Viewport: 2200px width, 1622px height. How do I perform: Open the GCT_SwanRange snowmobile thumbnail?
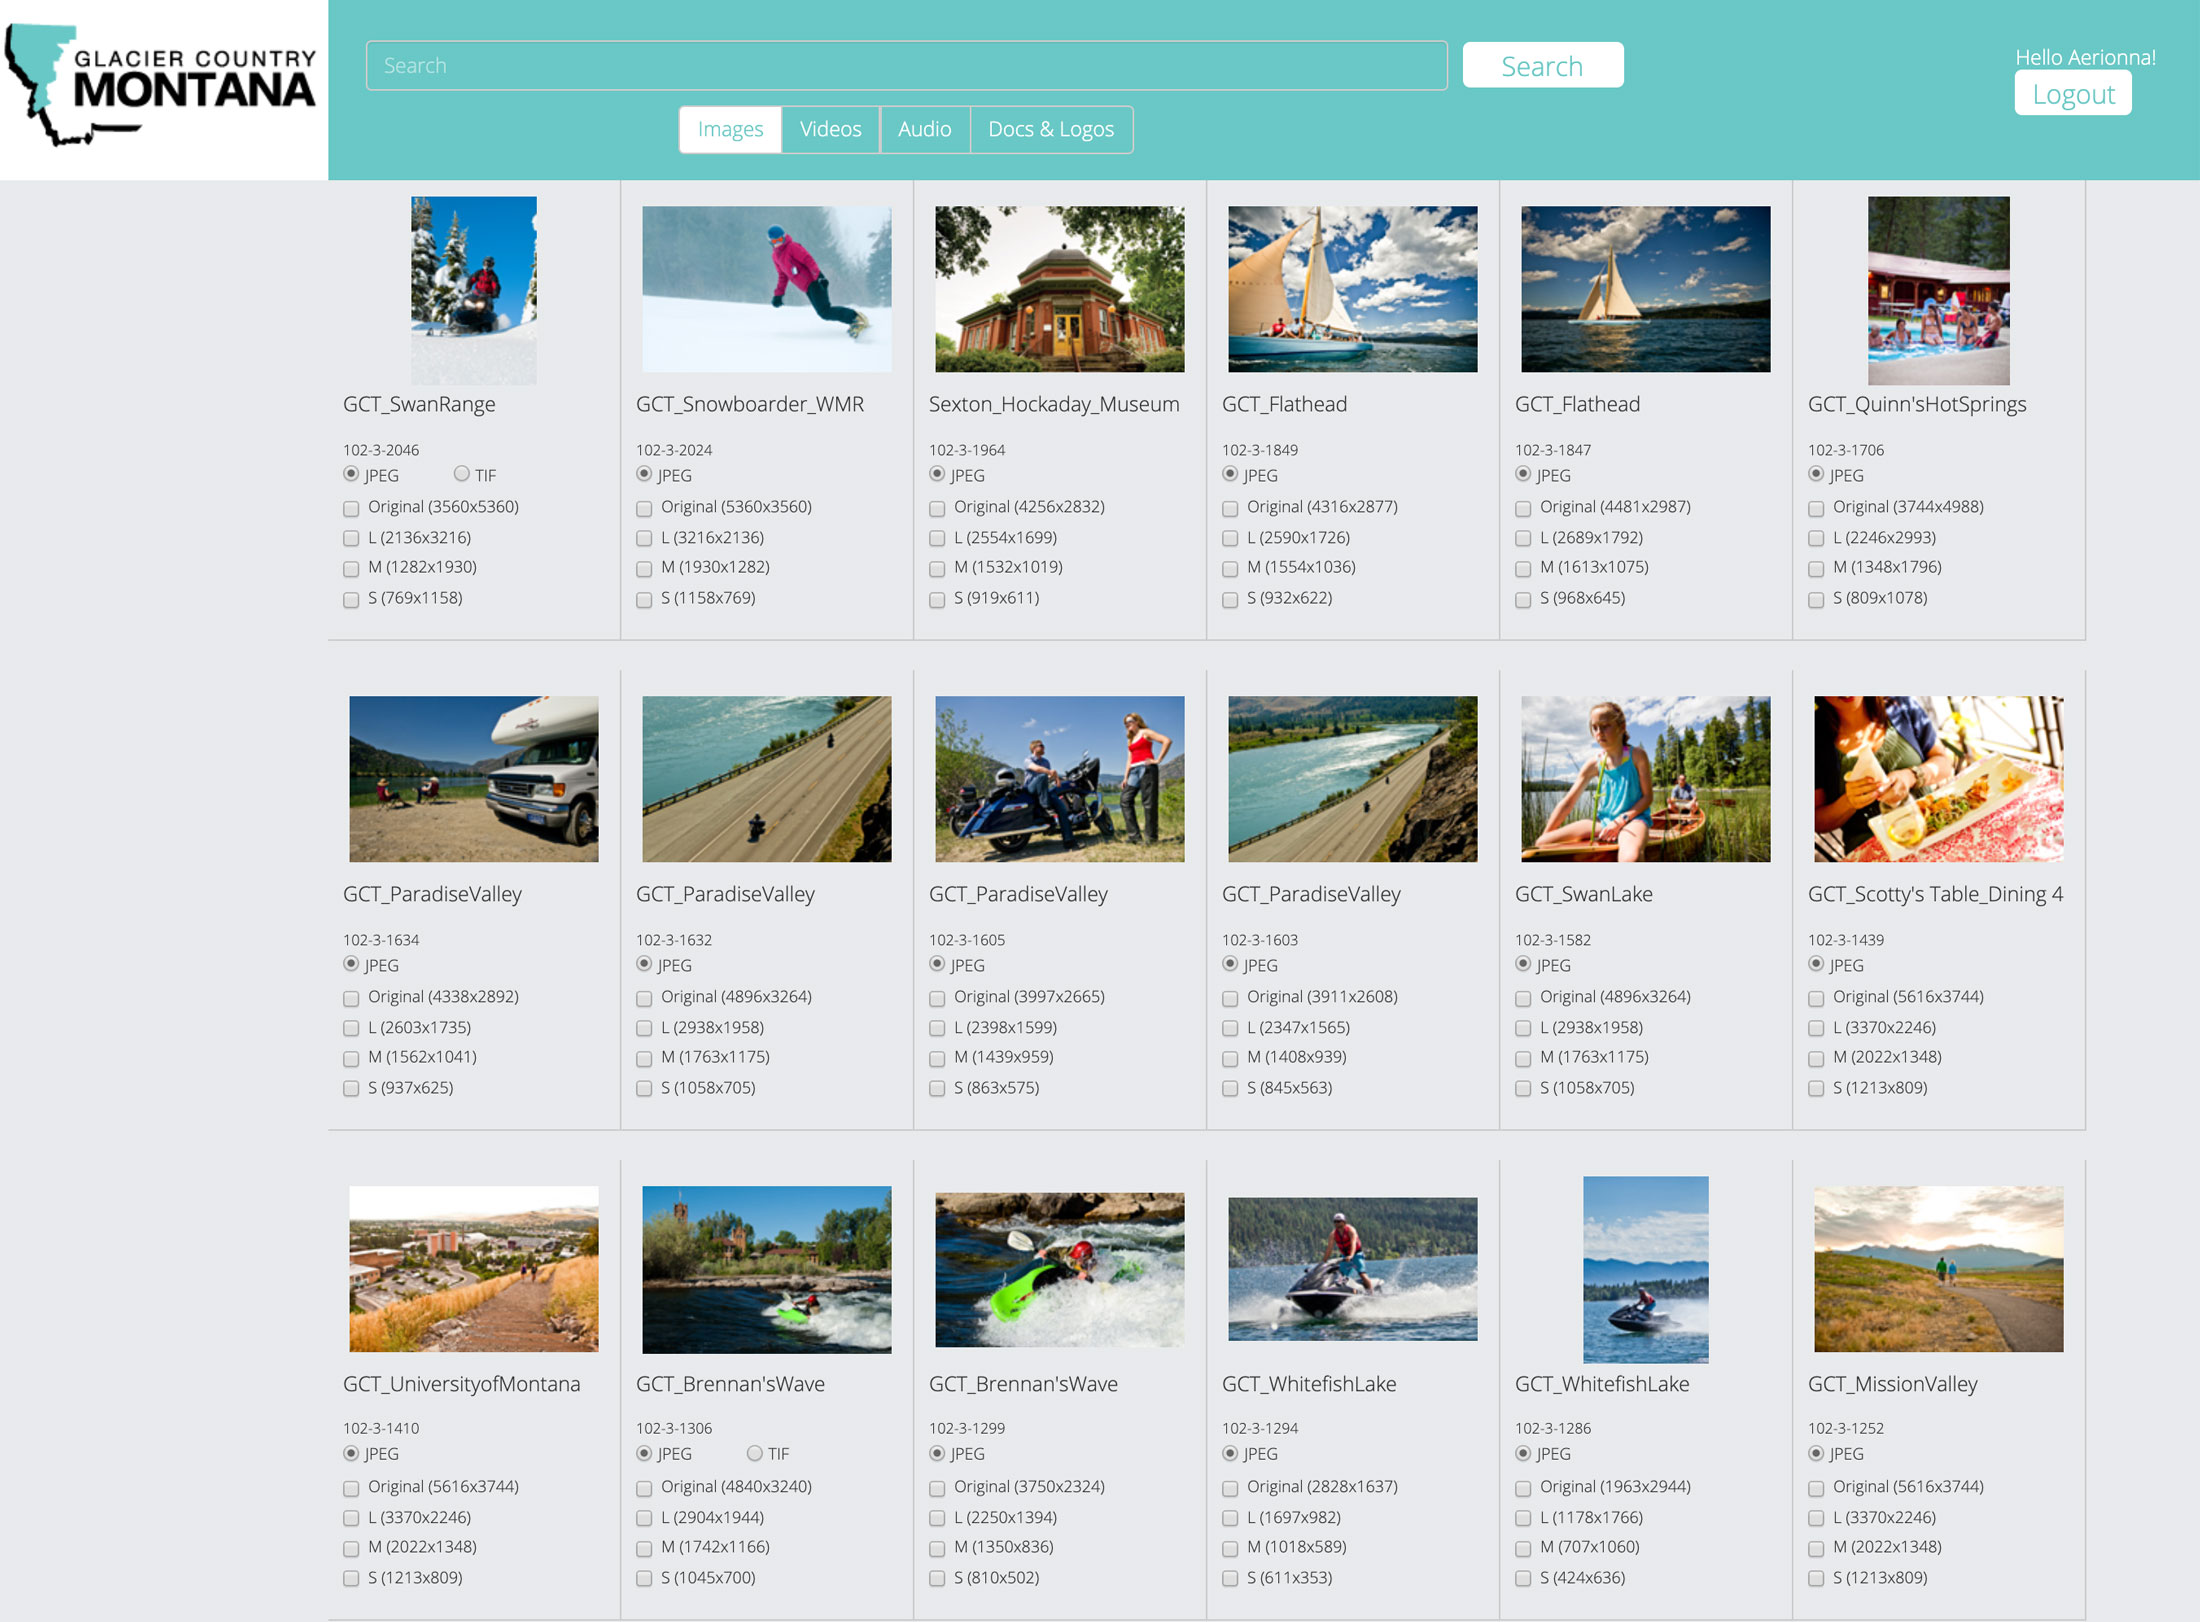474,290
